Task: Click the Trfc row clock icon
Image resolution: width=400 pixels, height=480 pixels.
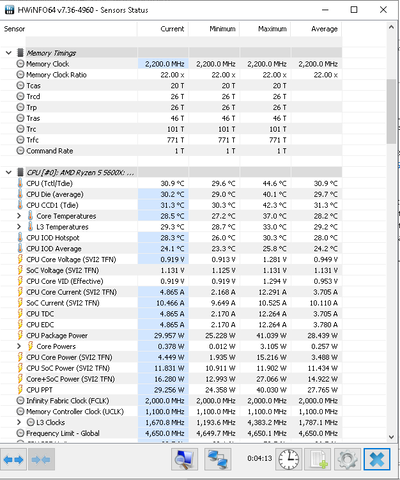Action: tap(20, 140)
